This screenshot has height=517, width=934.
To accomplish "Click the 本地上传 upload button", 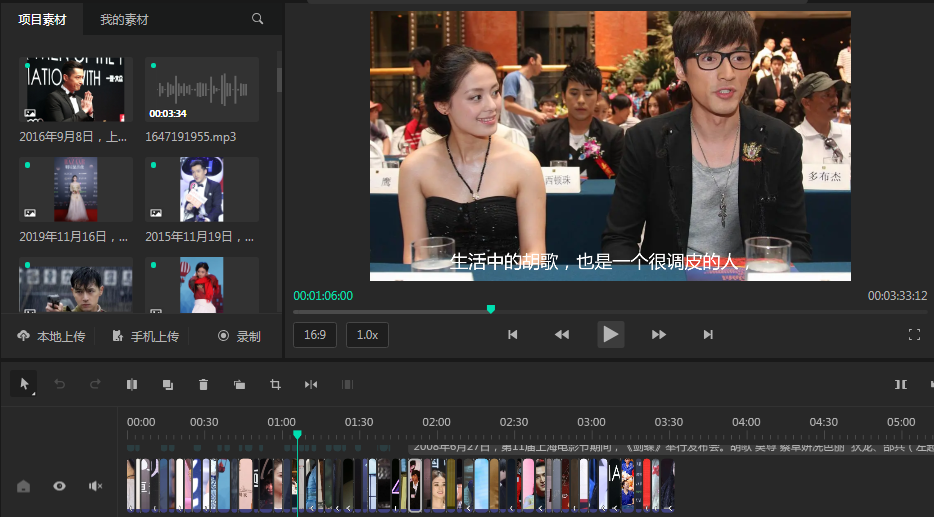I will [x=51, y=337].
